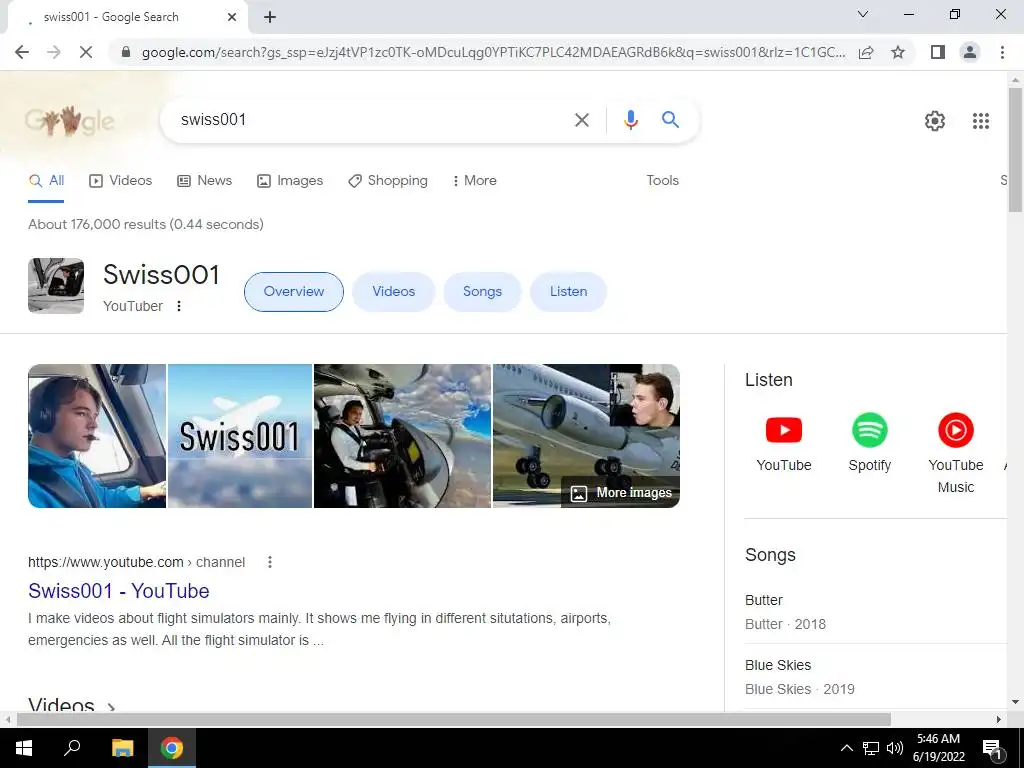Click the horizontal scrollbar thumb
Viewport: 1024px width, 768px height.
[454, 719]
